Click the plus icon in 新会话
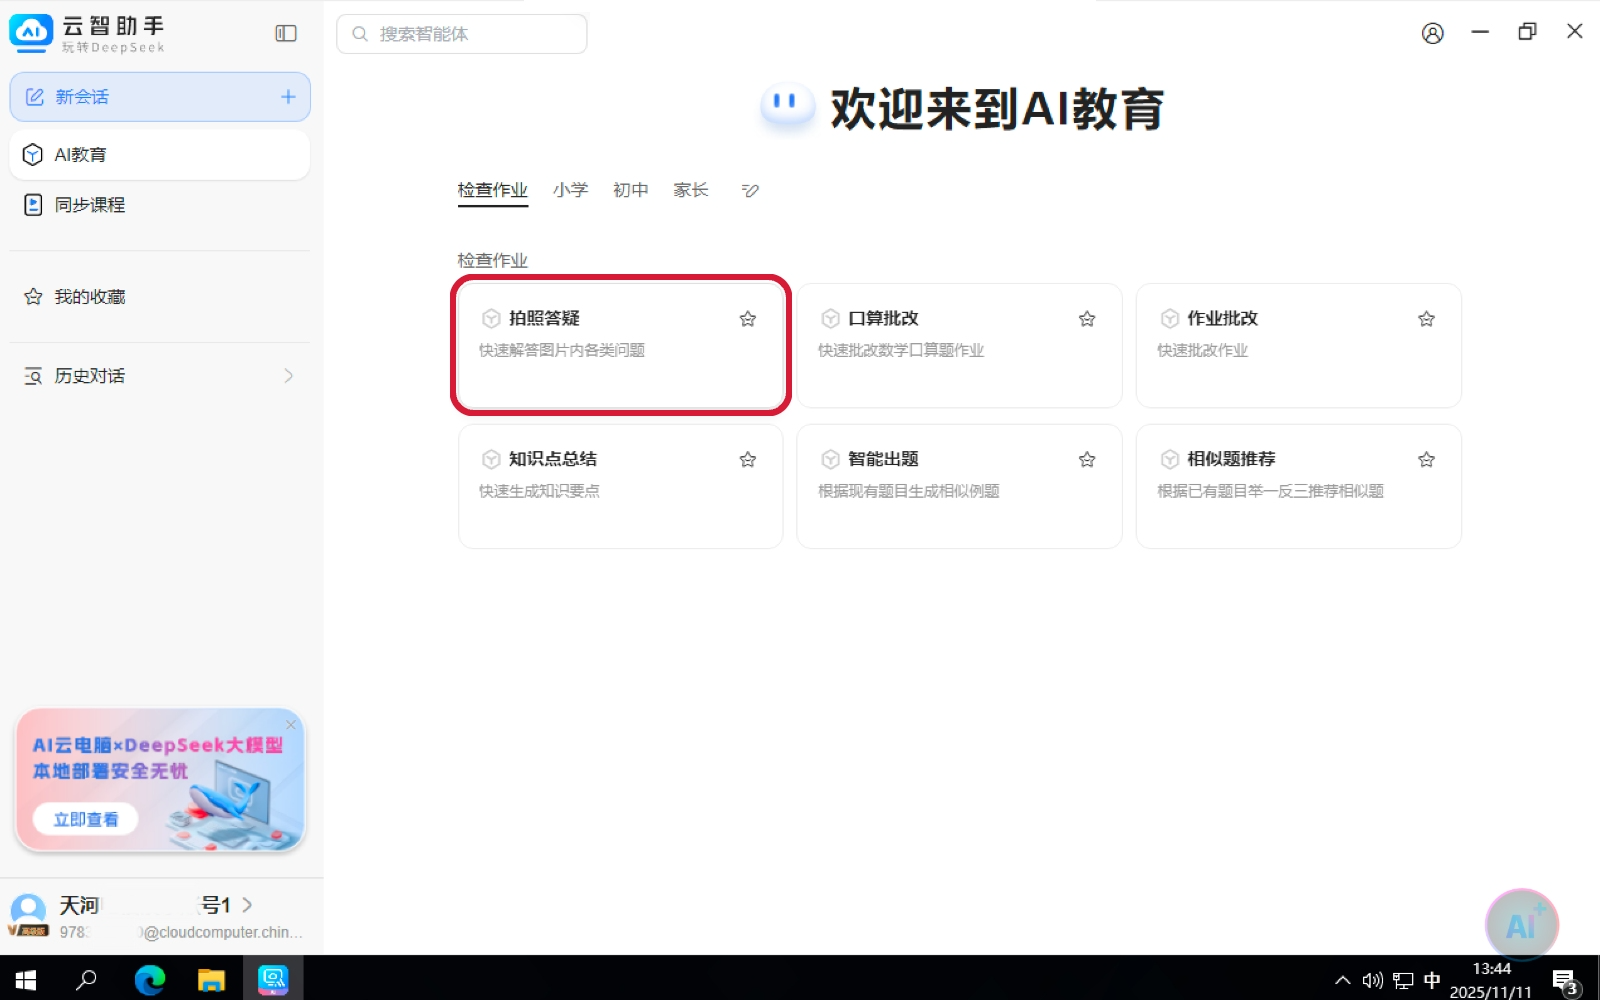Image resolution: width=1600 pixels, height=1000 pixels. (x=288, y=97)
